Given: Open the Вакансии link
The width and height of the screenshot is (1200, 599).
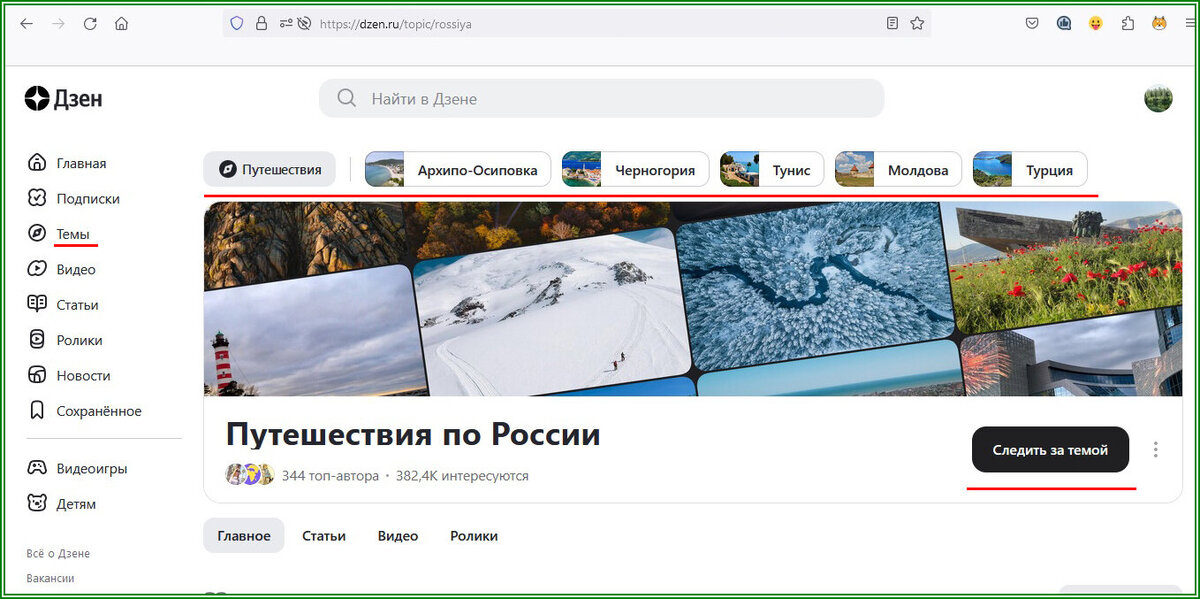Looking at the screenshot, I should [52, 578].
